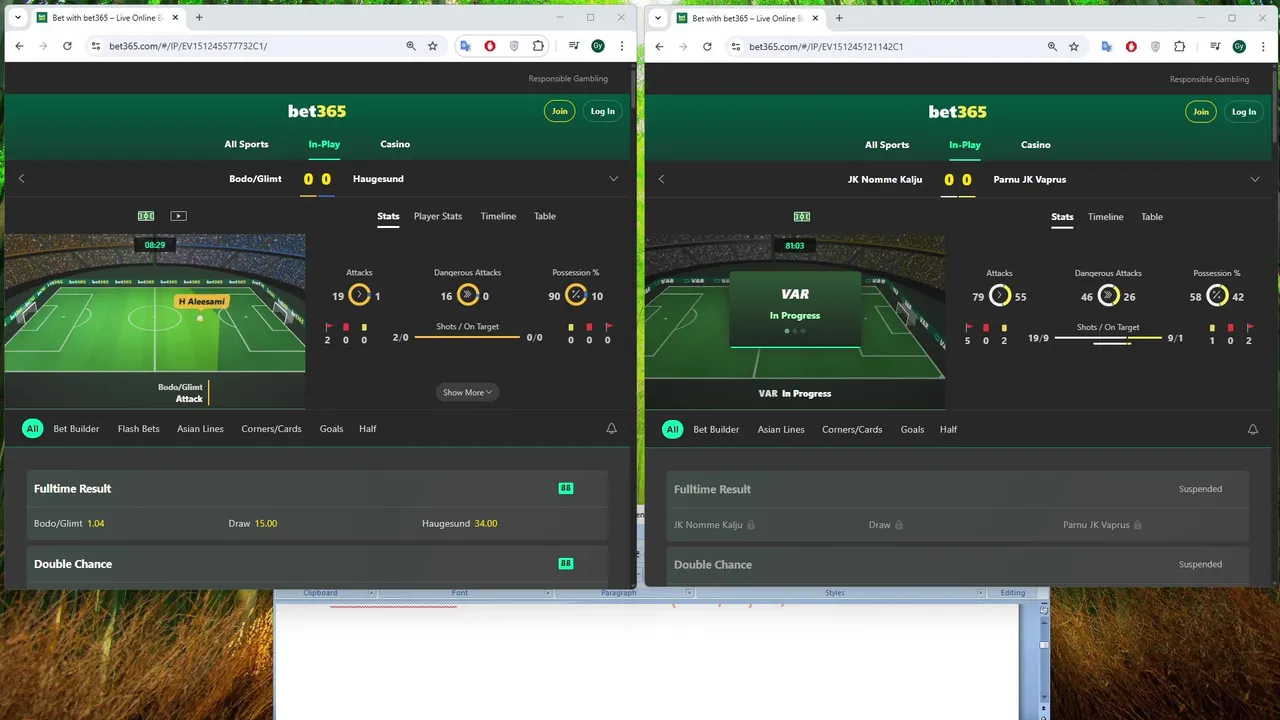
Task: Open Gy profile avatar in left window
Action: click(x=598, y=46)
